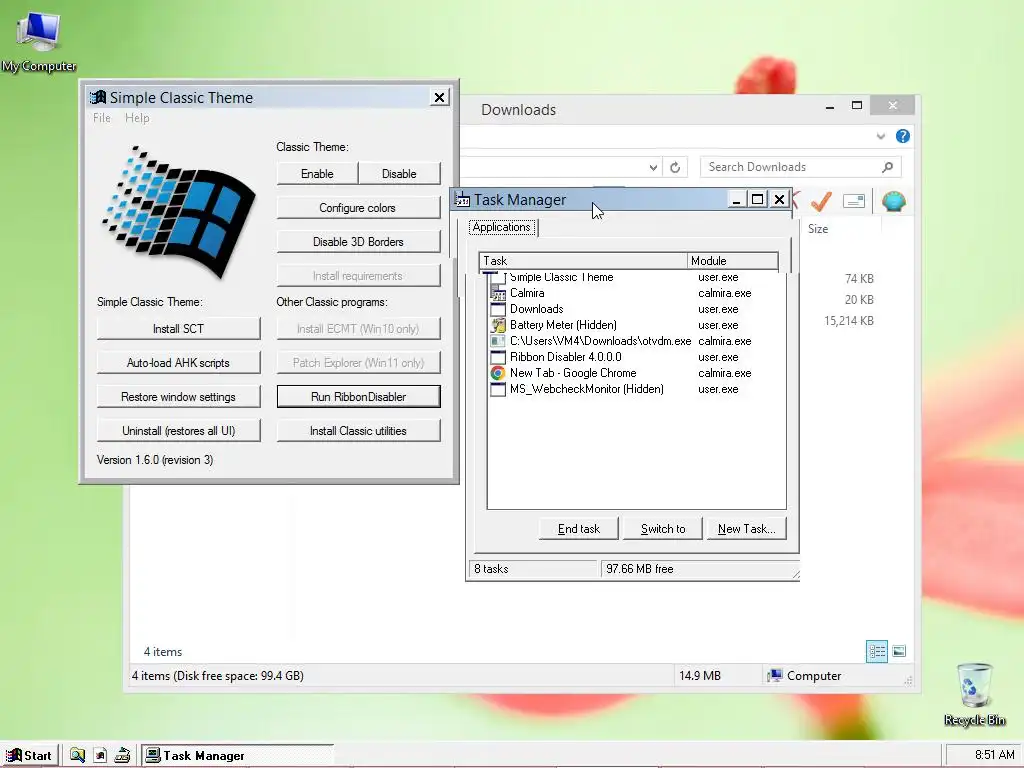Open the Help menu in Simple Classic Theme

point(137,118)
